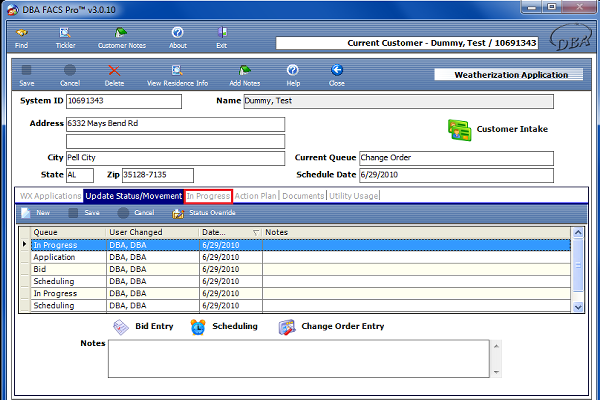Image resolution: width=600 pixels, height=400 pixels.
Task: Select the highlighted In Progress row
Action: pos(301,245)
